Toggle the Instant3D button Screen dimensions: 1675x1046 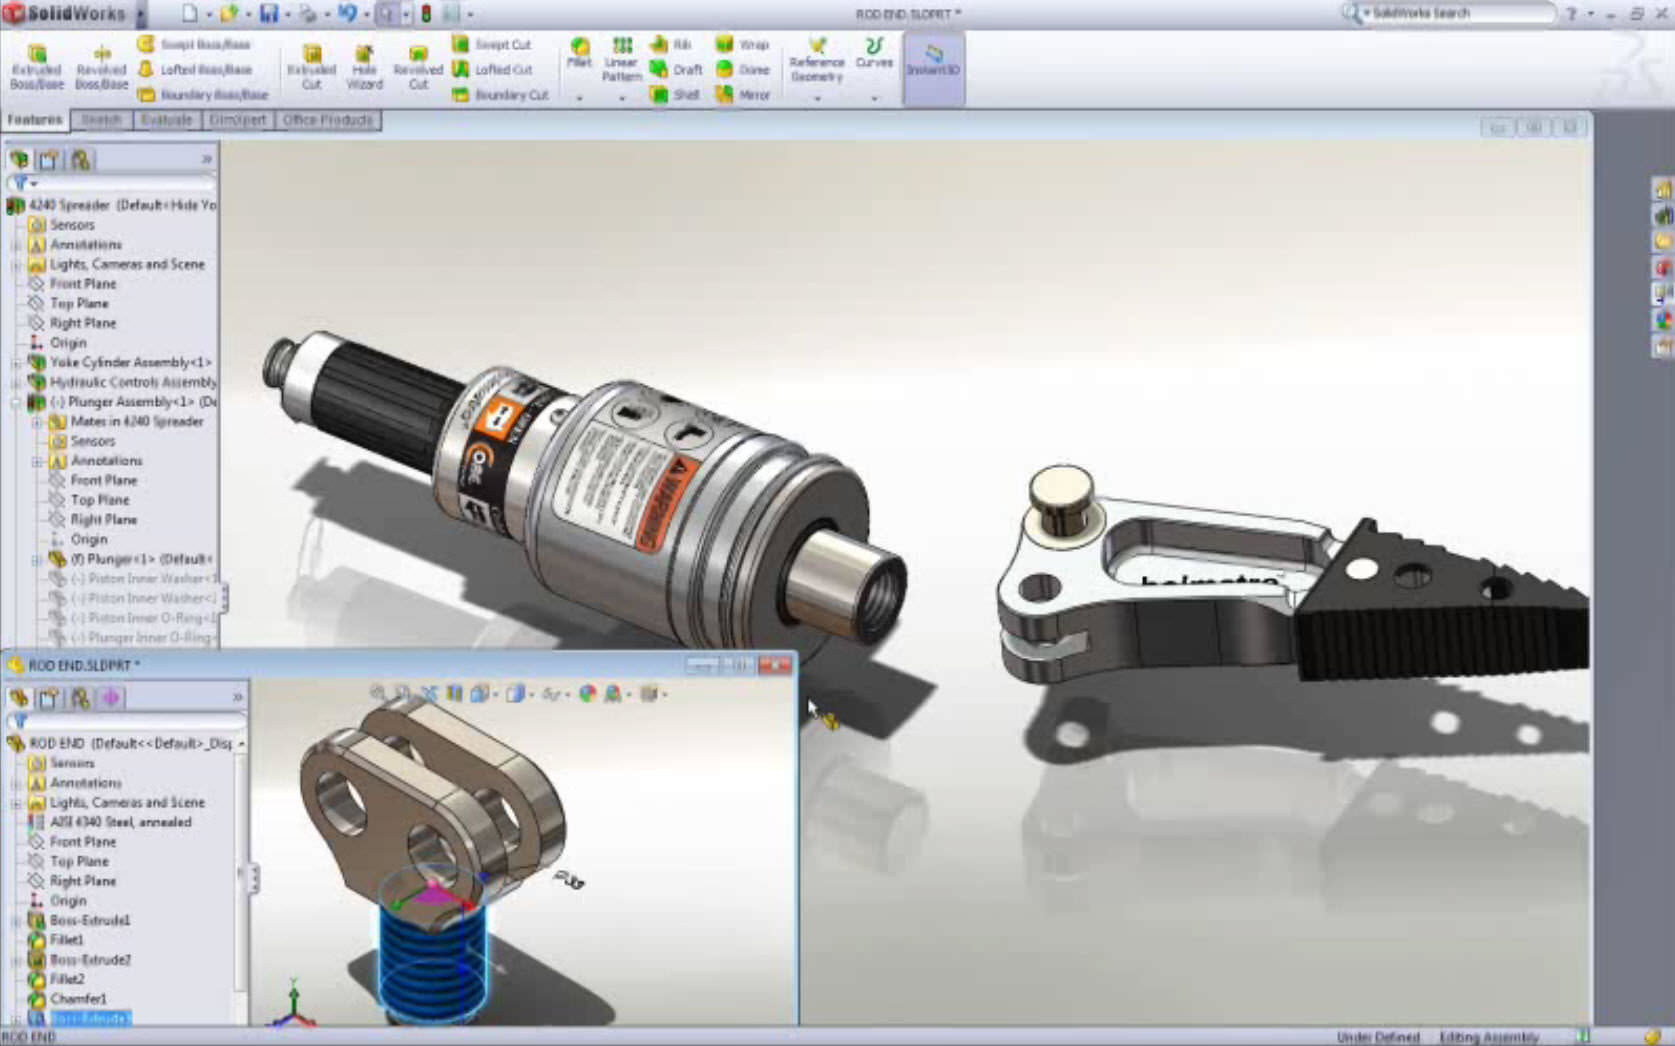[933, 60]
